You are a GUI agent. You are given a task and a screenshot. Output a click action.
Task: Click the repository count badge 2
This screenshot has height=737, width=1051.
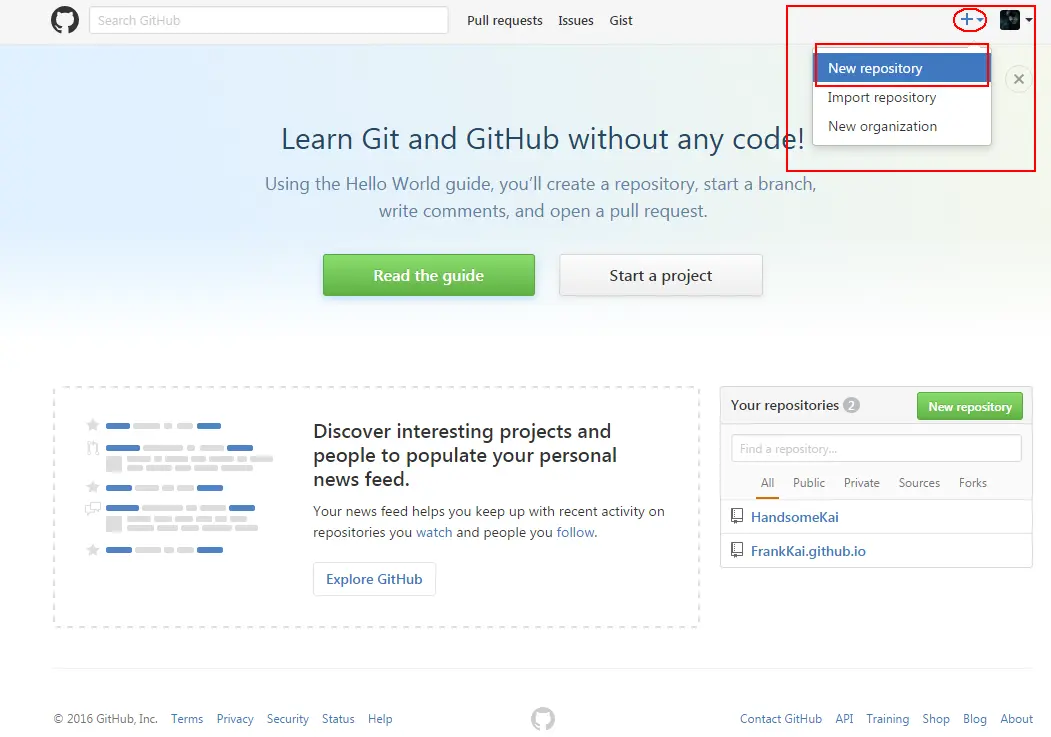(851, 405)
